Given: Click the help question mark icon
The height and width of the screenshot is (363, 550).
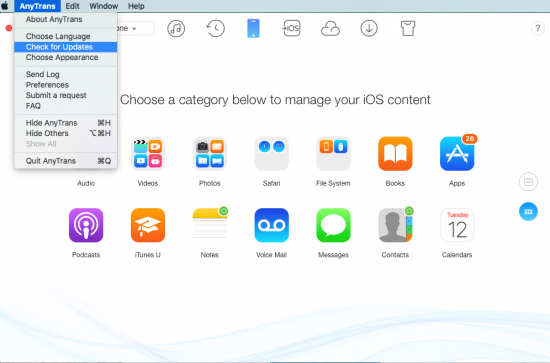Looking at the screenshot, I should pos(537,28).
